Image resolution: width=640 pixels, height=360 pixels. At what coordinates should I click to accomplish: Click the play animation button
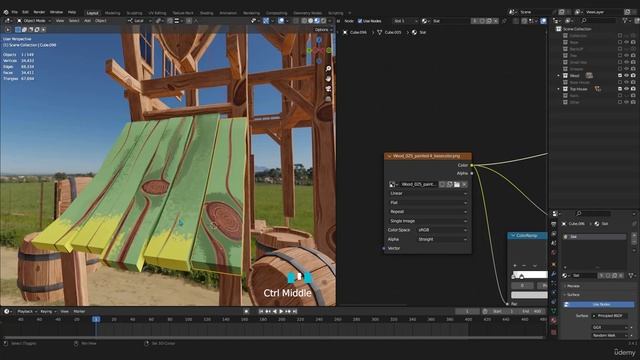pos(281,311)
